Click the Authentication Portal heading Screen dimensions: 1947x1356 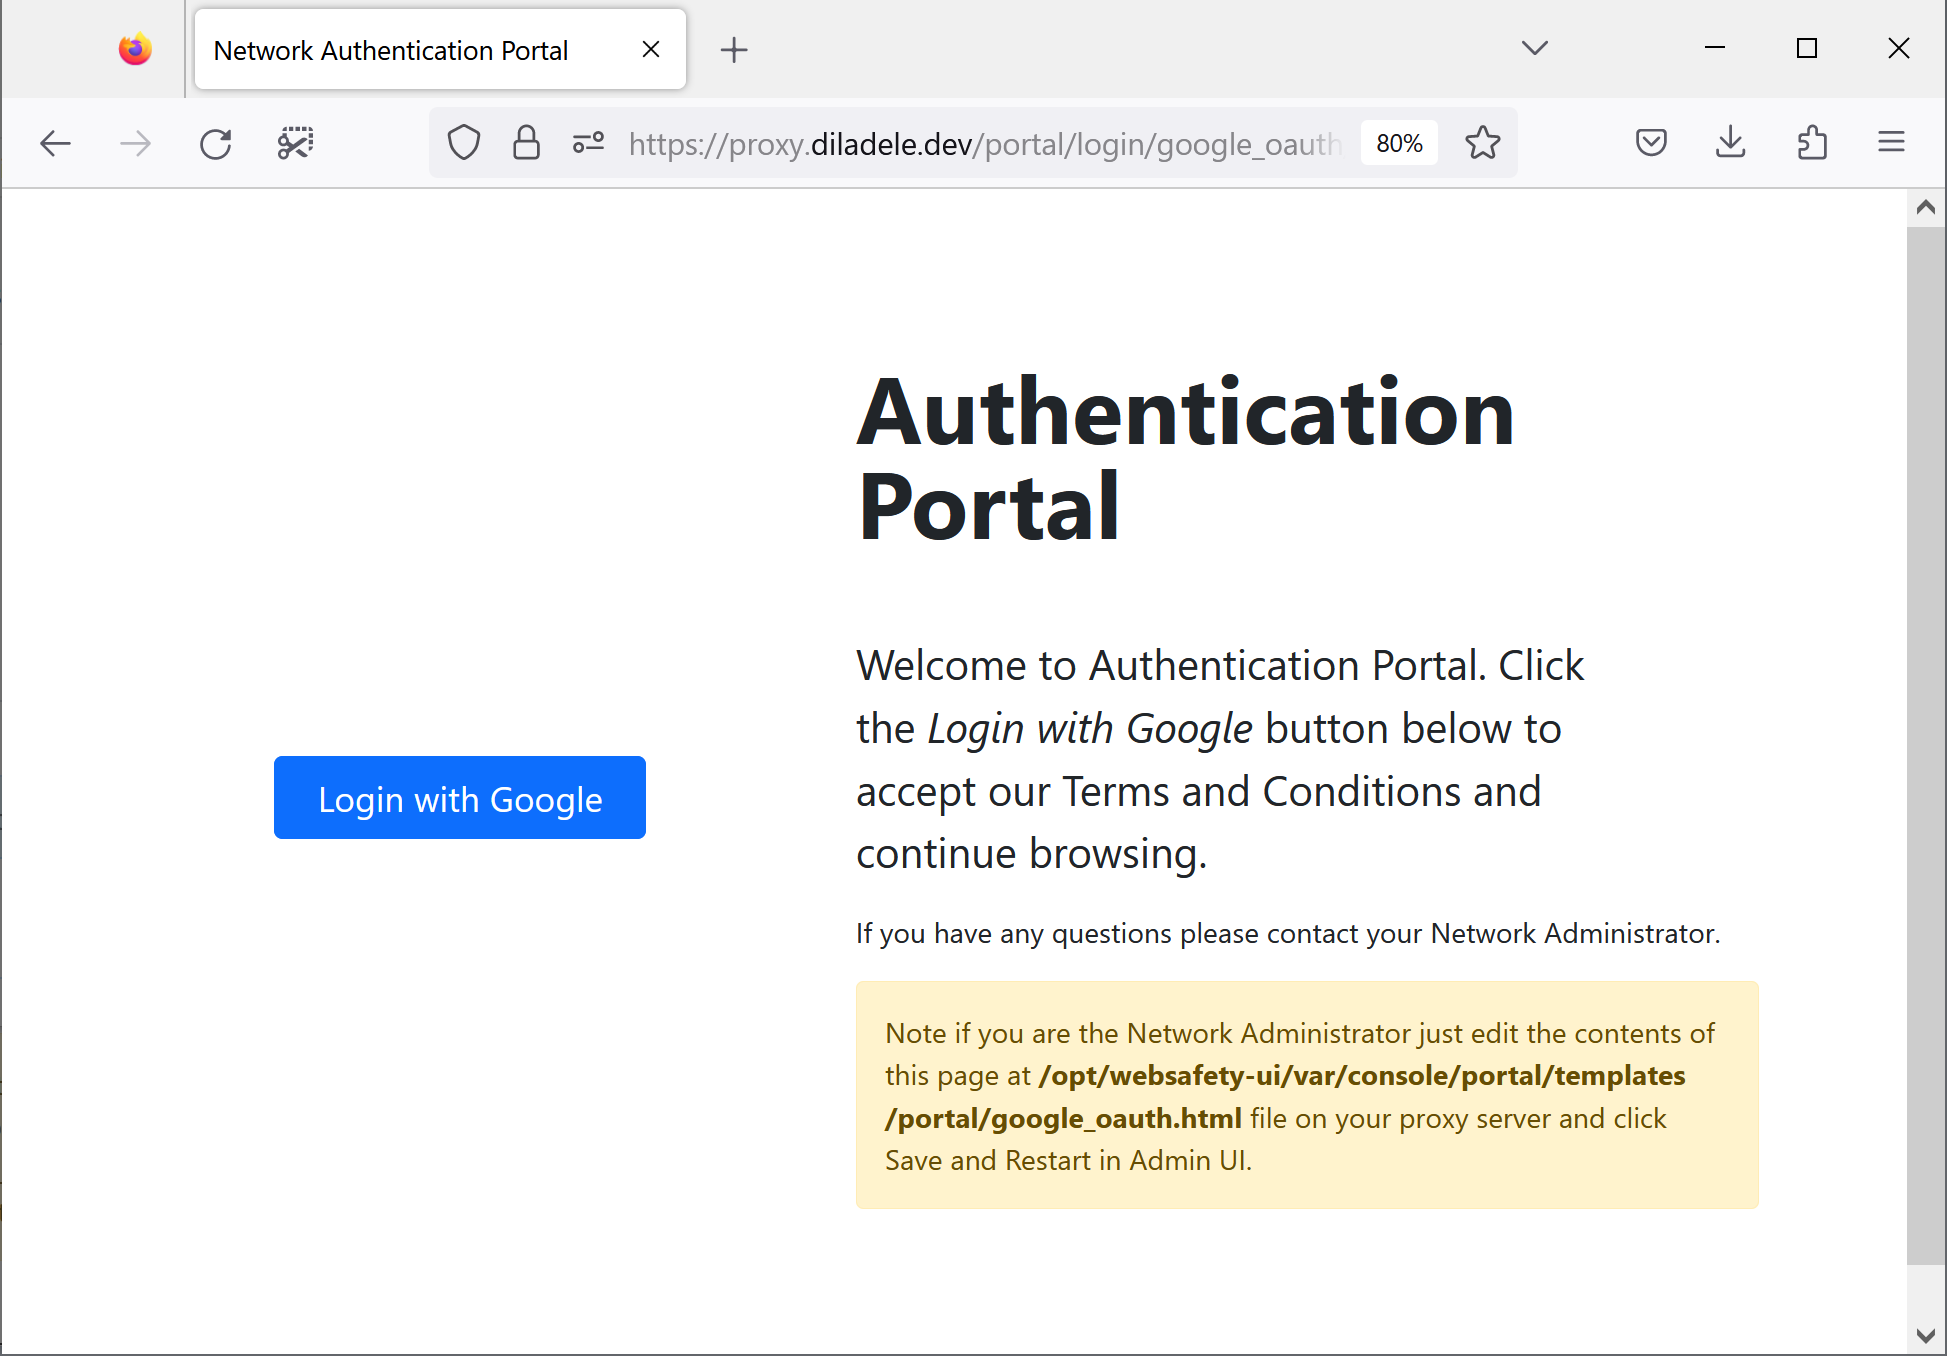coord(1186,459)
